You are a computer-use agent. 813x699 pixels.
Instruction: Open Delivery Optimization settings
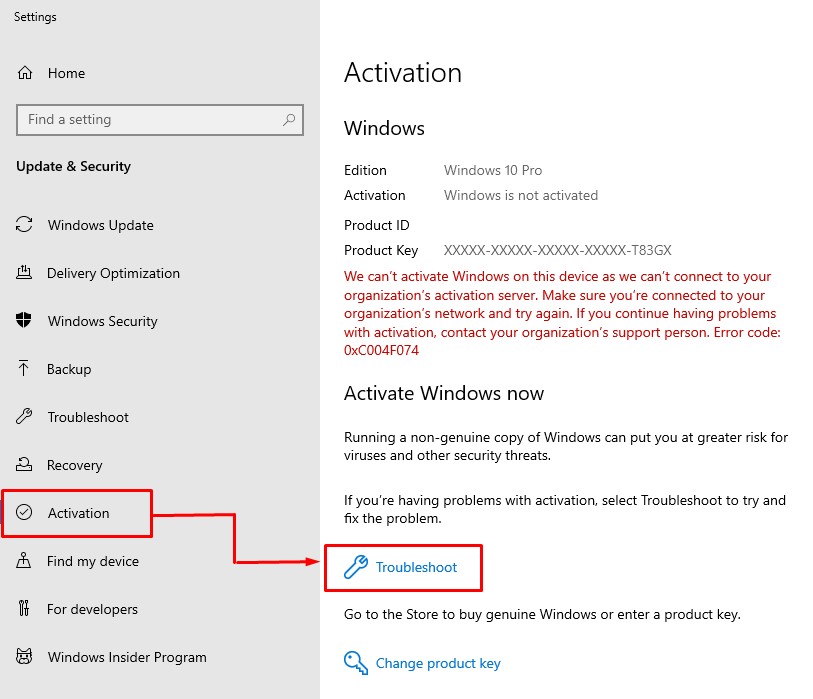tap(23, 273)
